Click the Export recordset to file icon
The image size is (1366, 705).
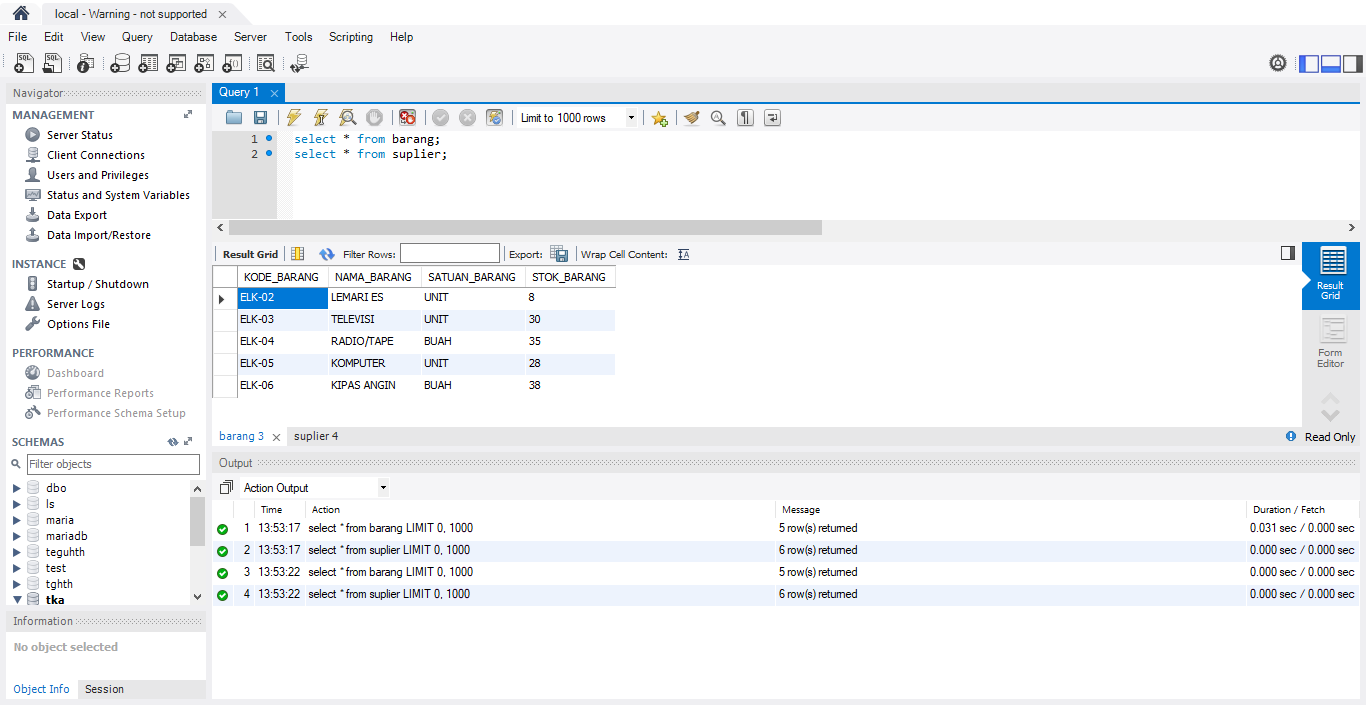[x=559, y=253]
